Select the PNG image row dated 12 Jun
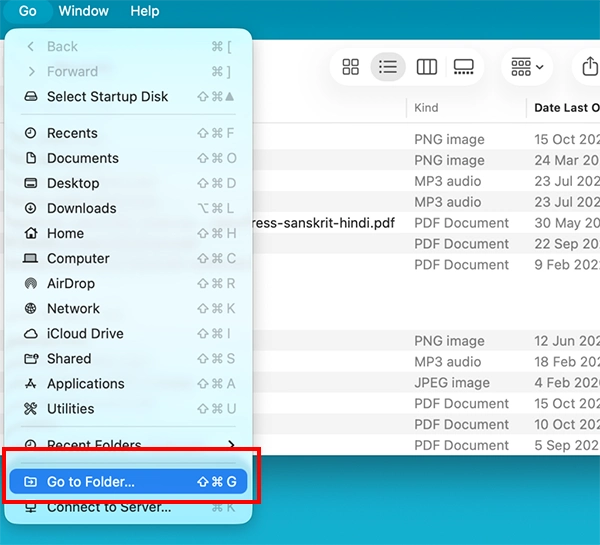The image size is (600, 545). pos(426,341)
